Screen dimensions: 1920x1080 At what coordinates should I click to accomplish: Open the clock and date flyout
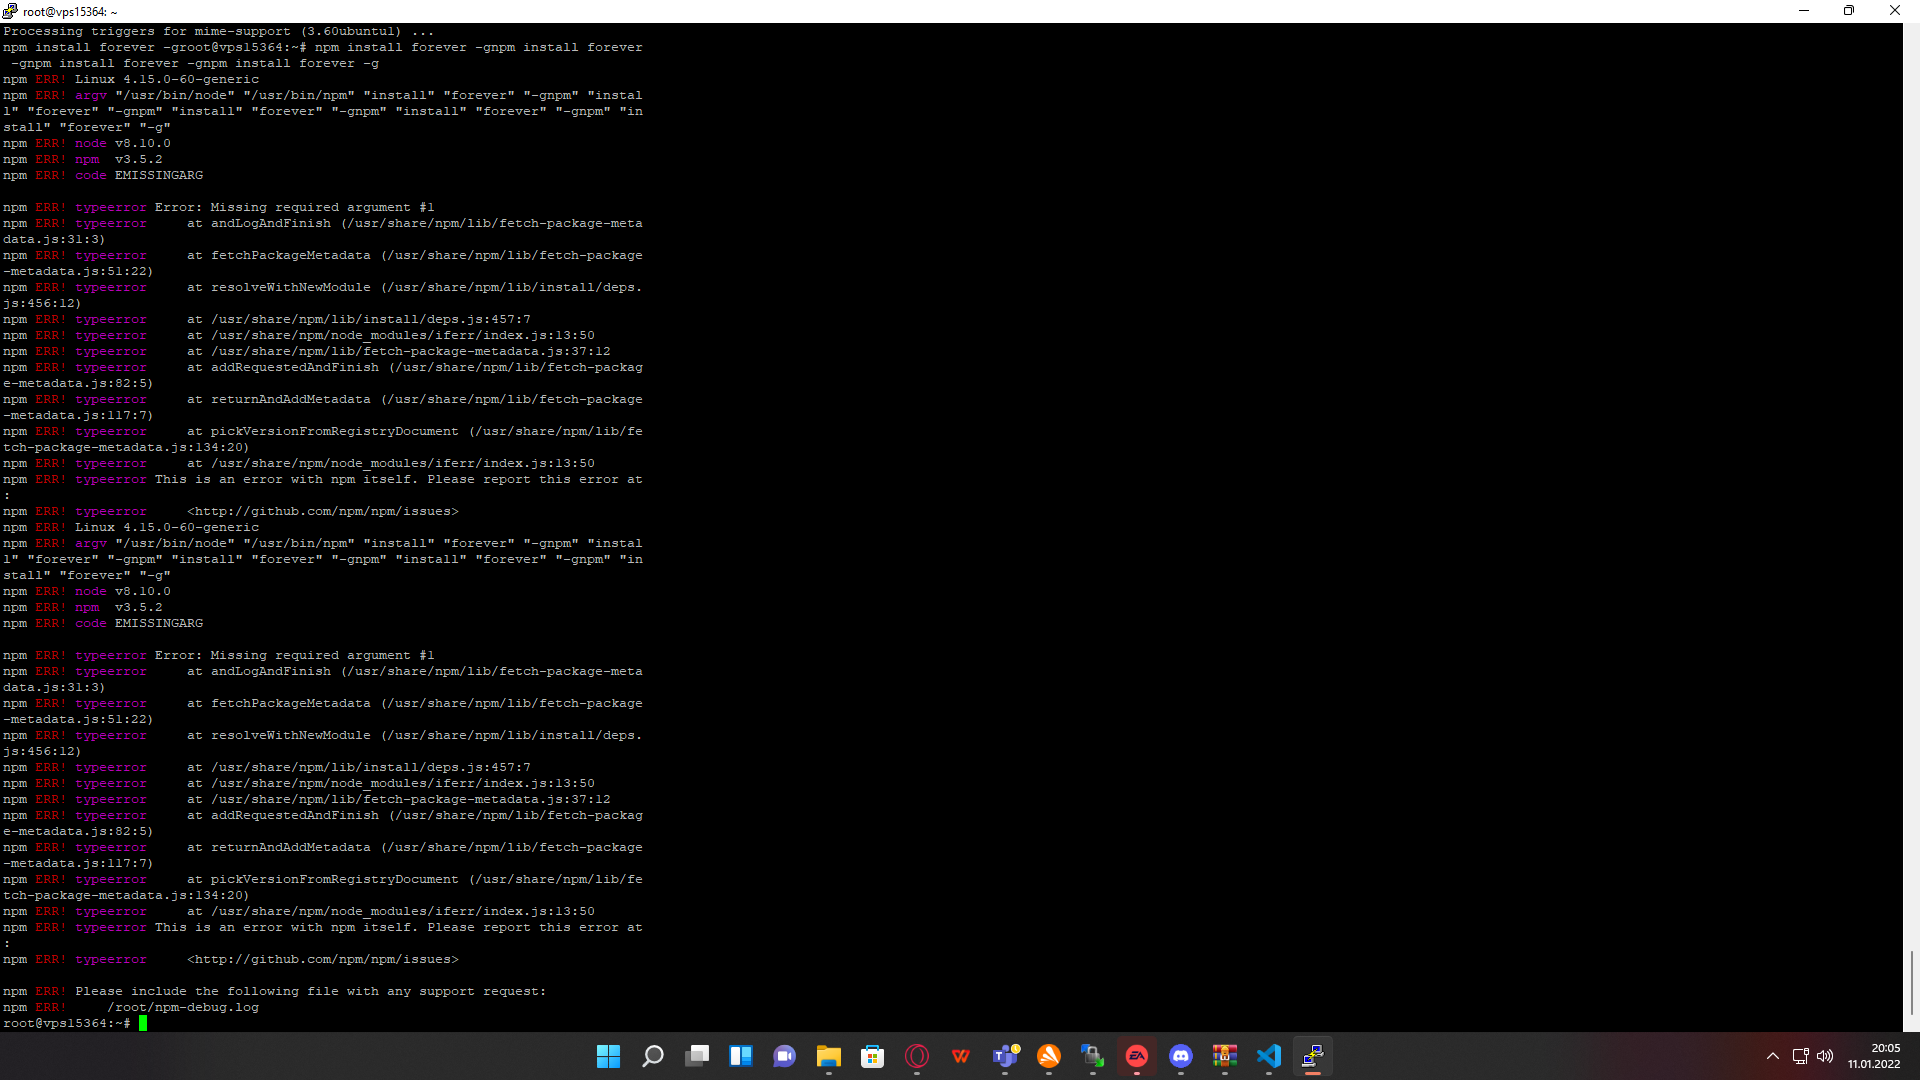1874,1056
